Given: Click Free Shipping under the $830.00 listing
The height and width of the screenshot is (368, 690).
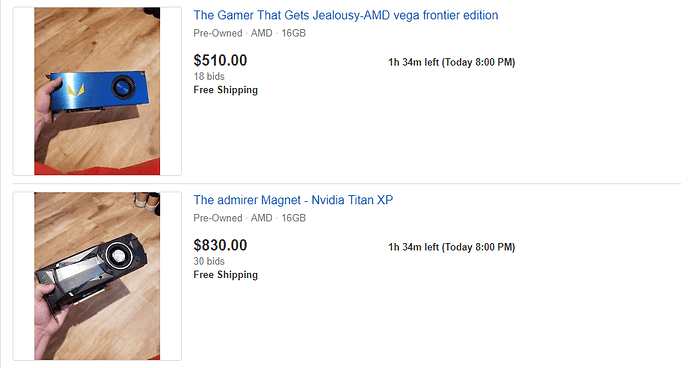Looking at the screenshot, I should click(226, 275).
